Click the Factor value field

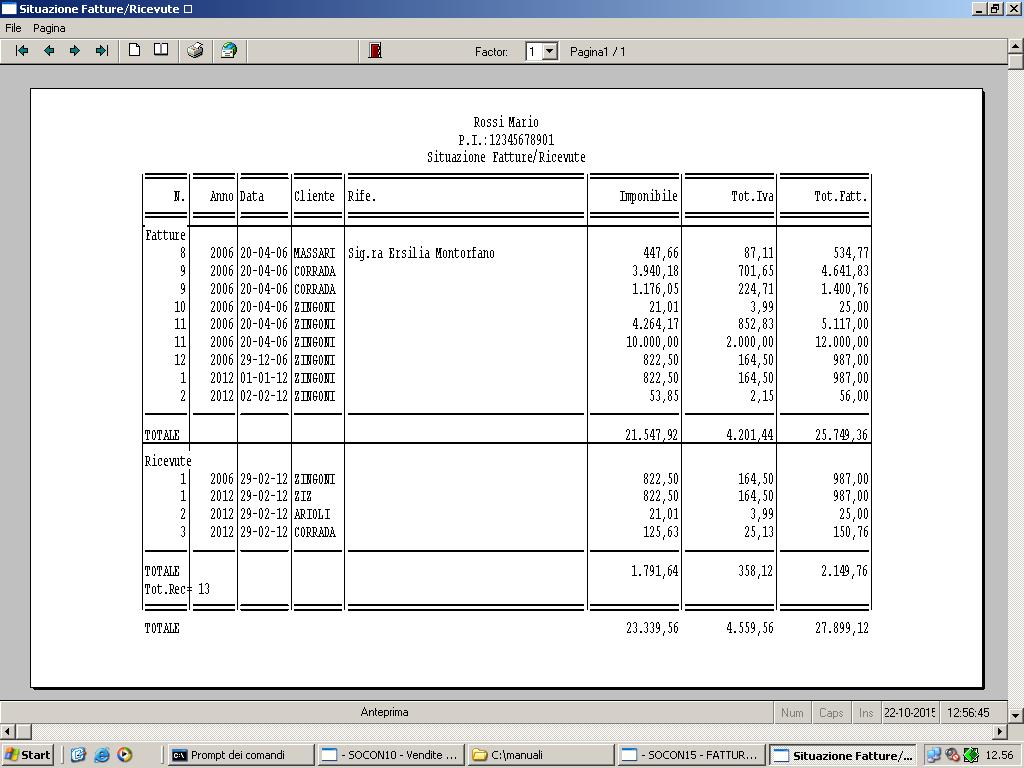click(534, 52)
